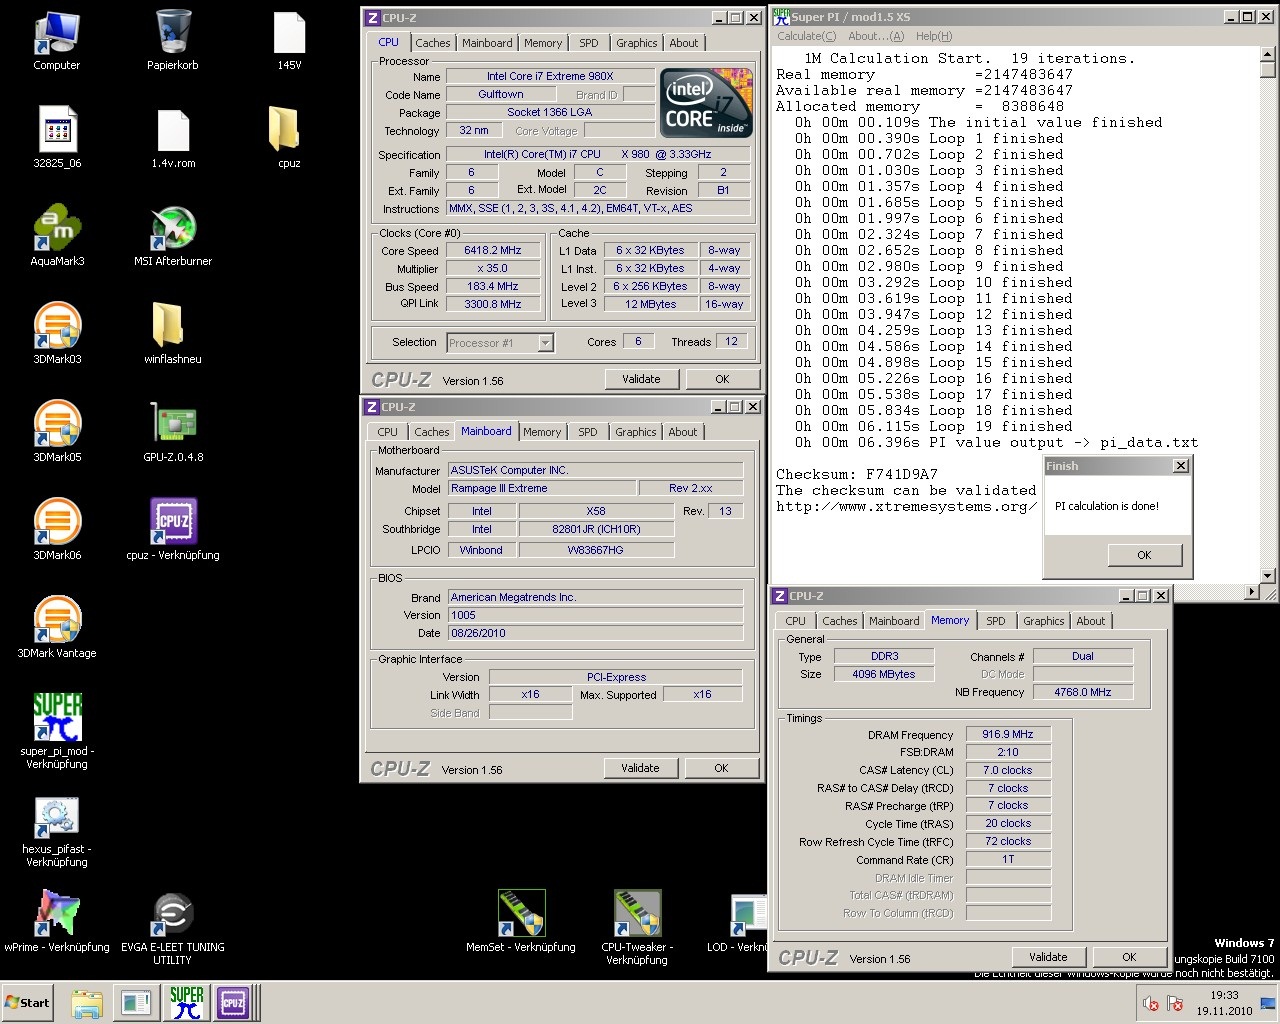Image resolution: width=1280 pixels, height=1024 pixels.
Task: Click Validate in Mainboard window
Action: pyautogui.click(x=640, y=768)
